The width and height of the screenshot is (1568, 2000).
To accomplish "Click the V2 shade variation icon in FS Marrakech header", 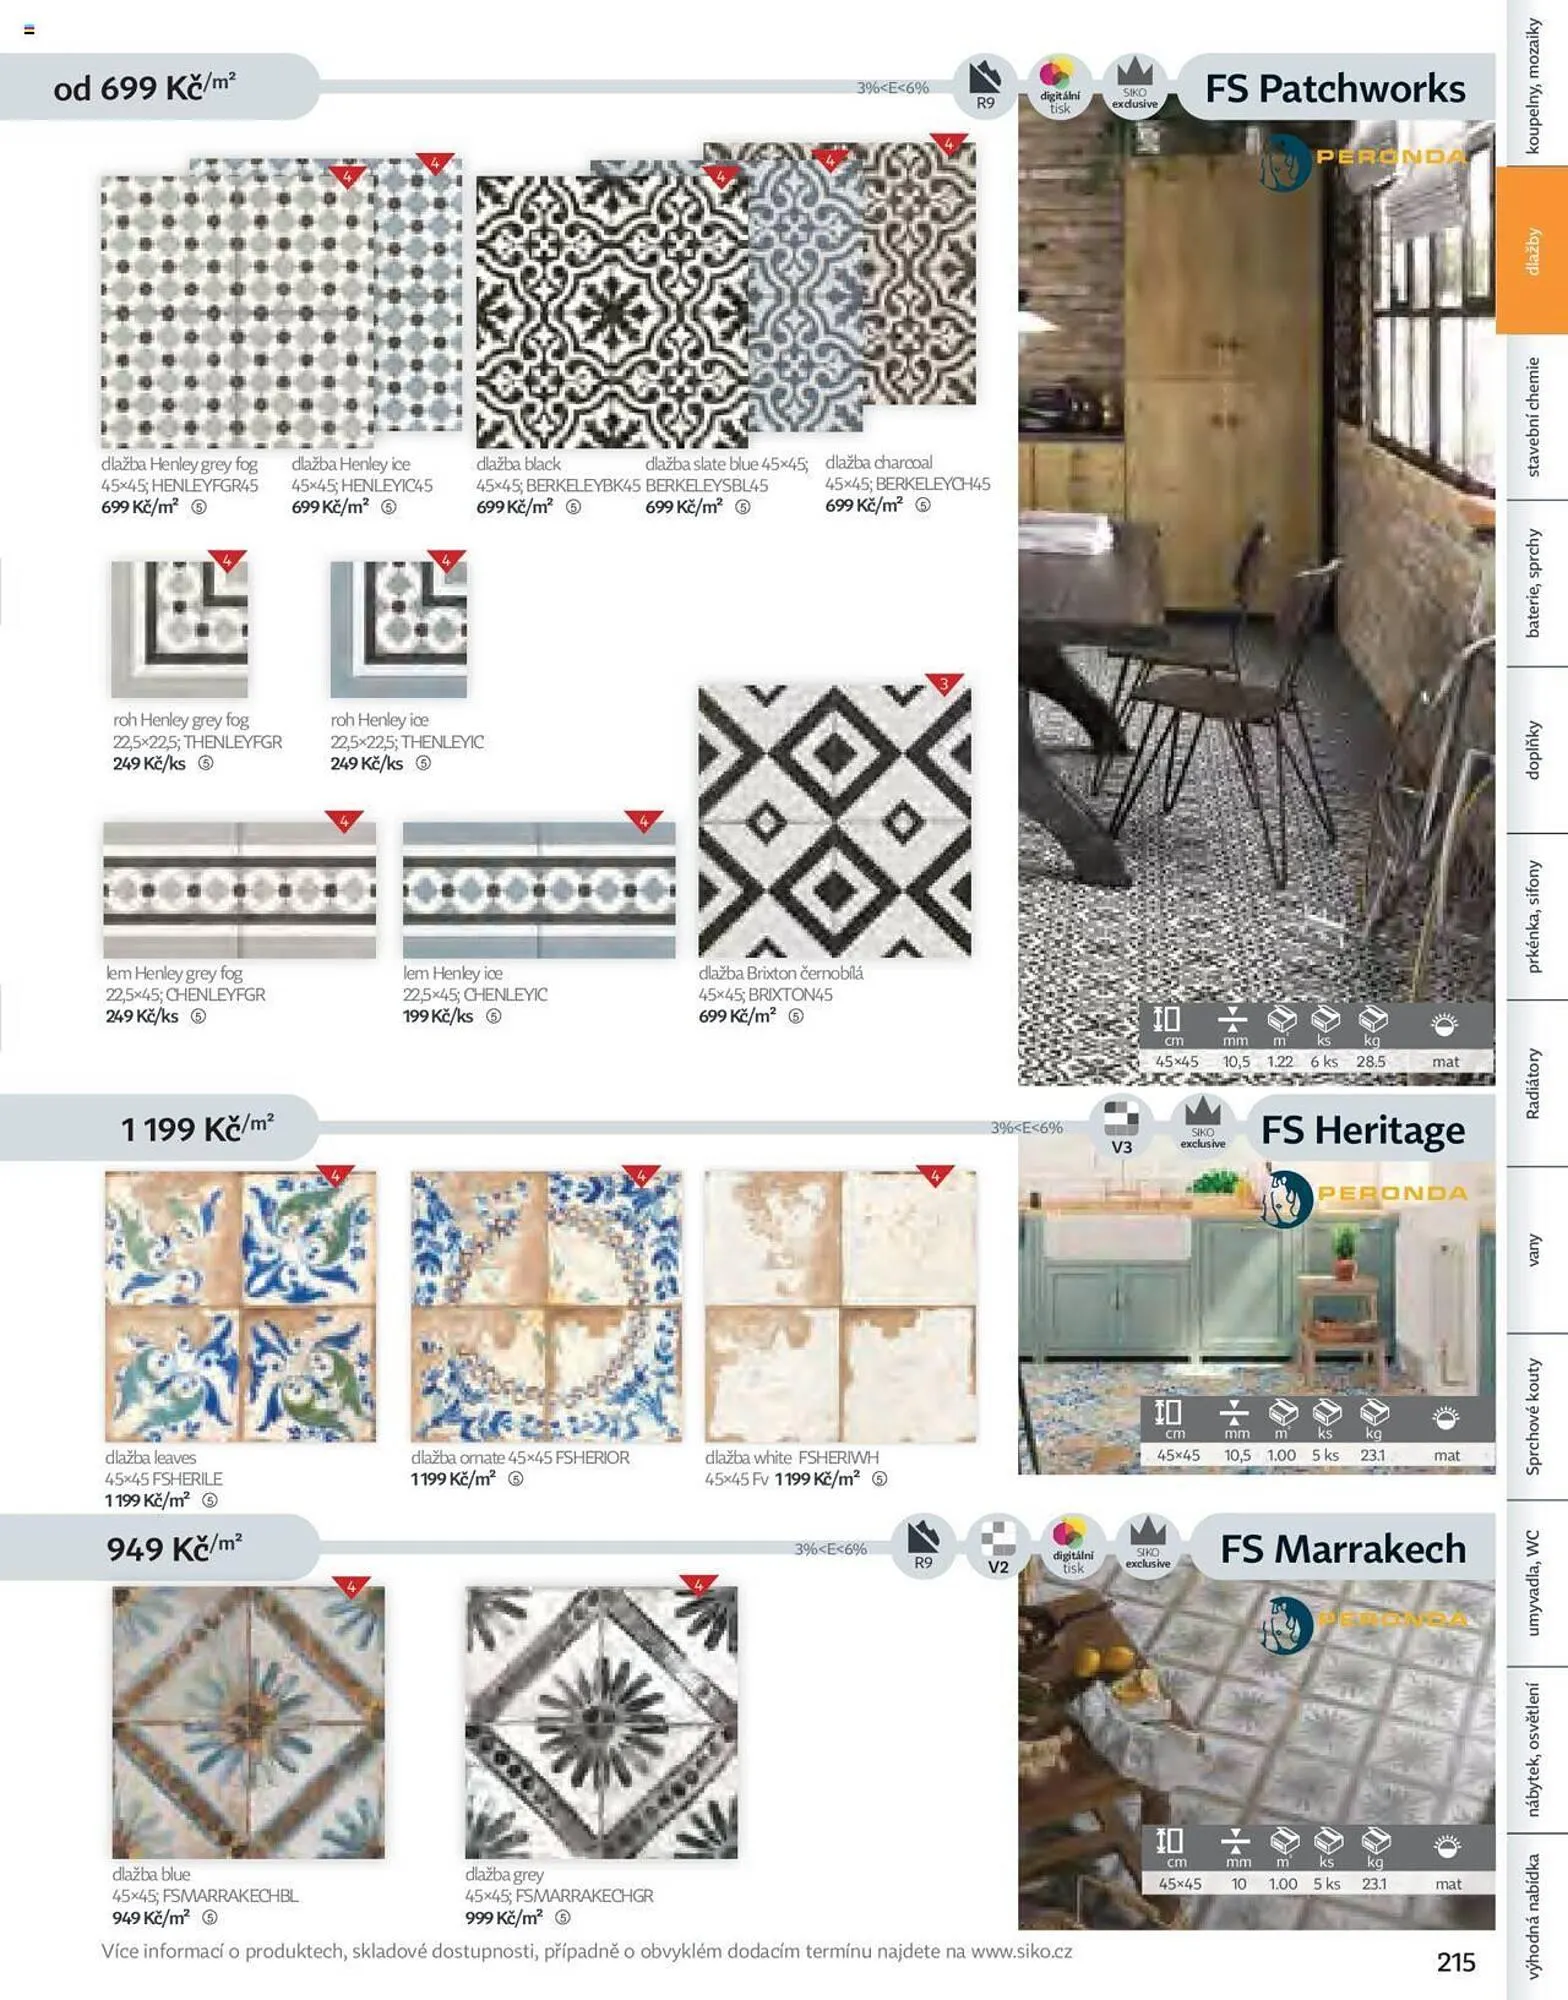I will tap(998, 1546).
